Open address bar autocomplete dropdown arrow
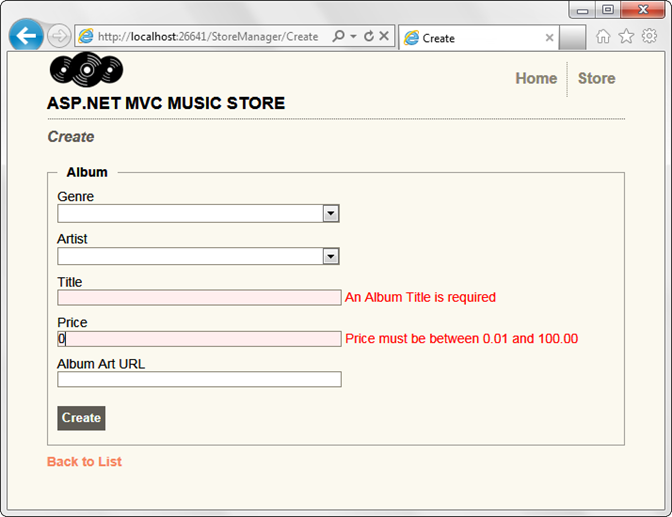Image resolution: width=672 pixels, height=517 pixels. pos(353,36)
